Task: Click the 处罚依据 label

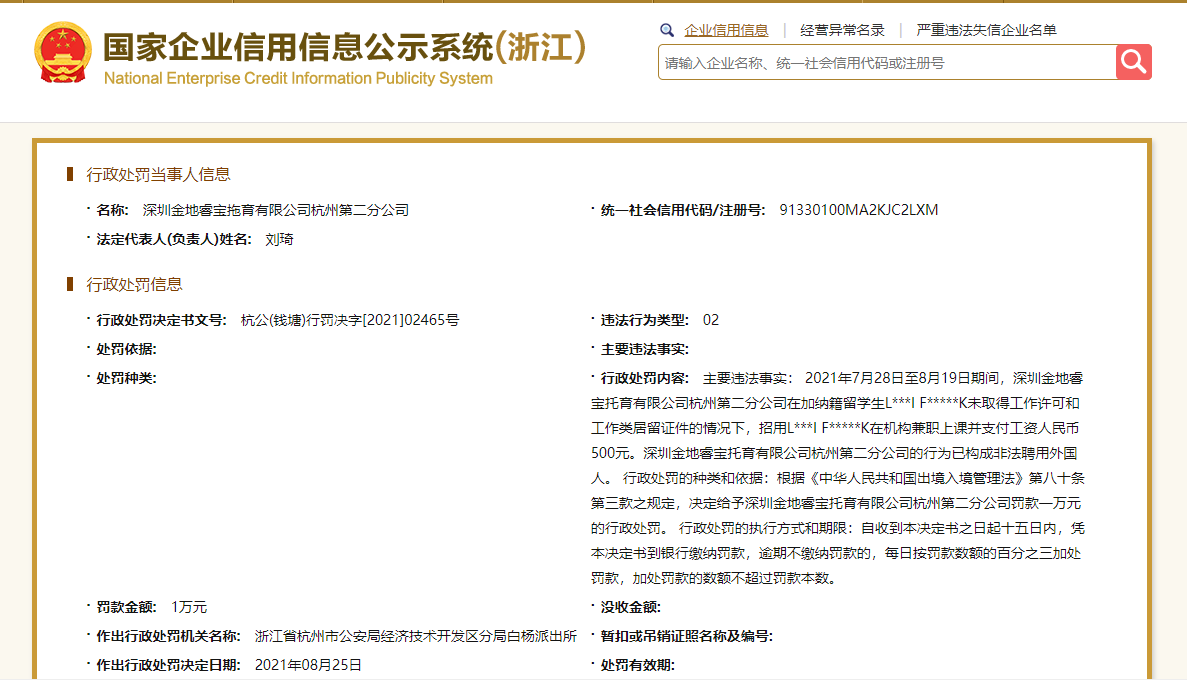Action: click(x=126, y=350)
